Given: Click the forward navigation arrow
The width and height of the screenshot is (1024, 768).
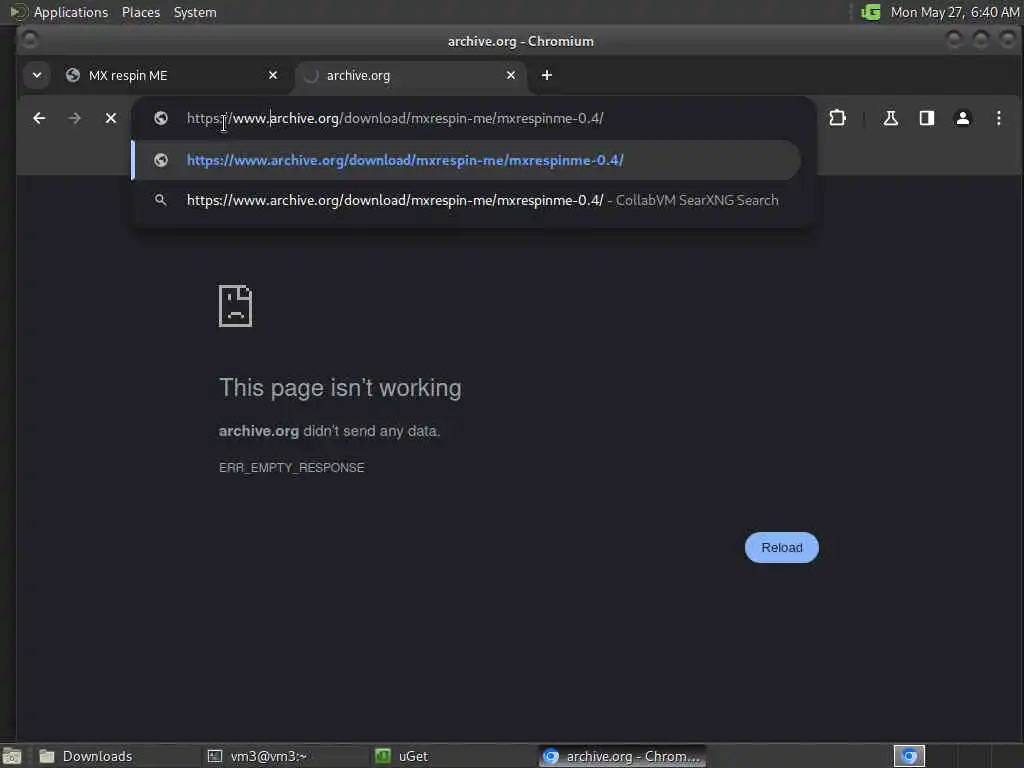Looking at the screenshot, I should click(74, 118).
